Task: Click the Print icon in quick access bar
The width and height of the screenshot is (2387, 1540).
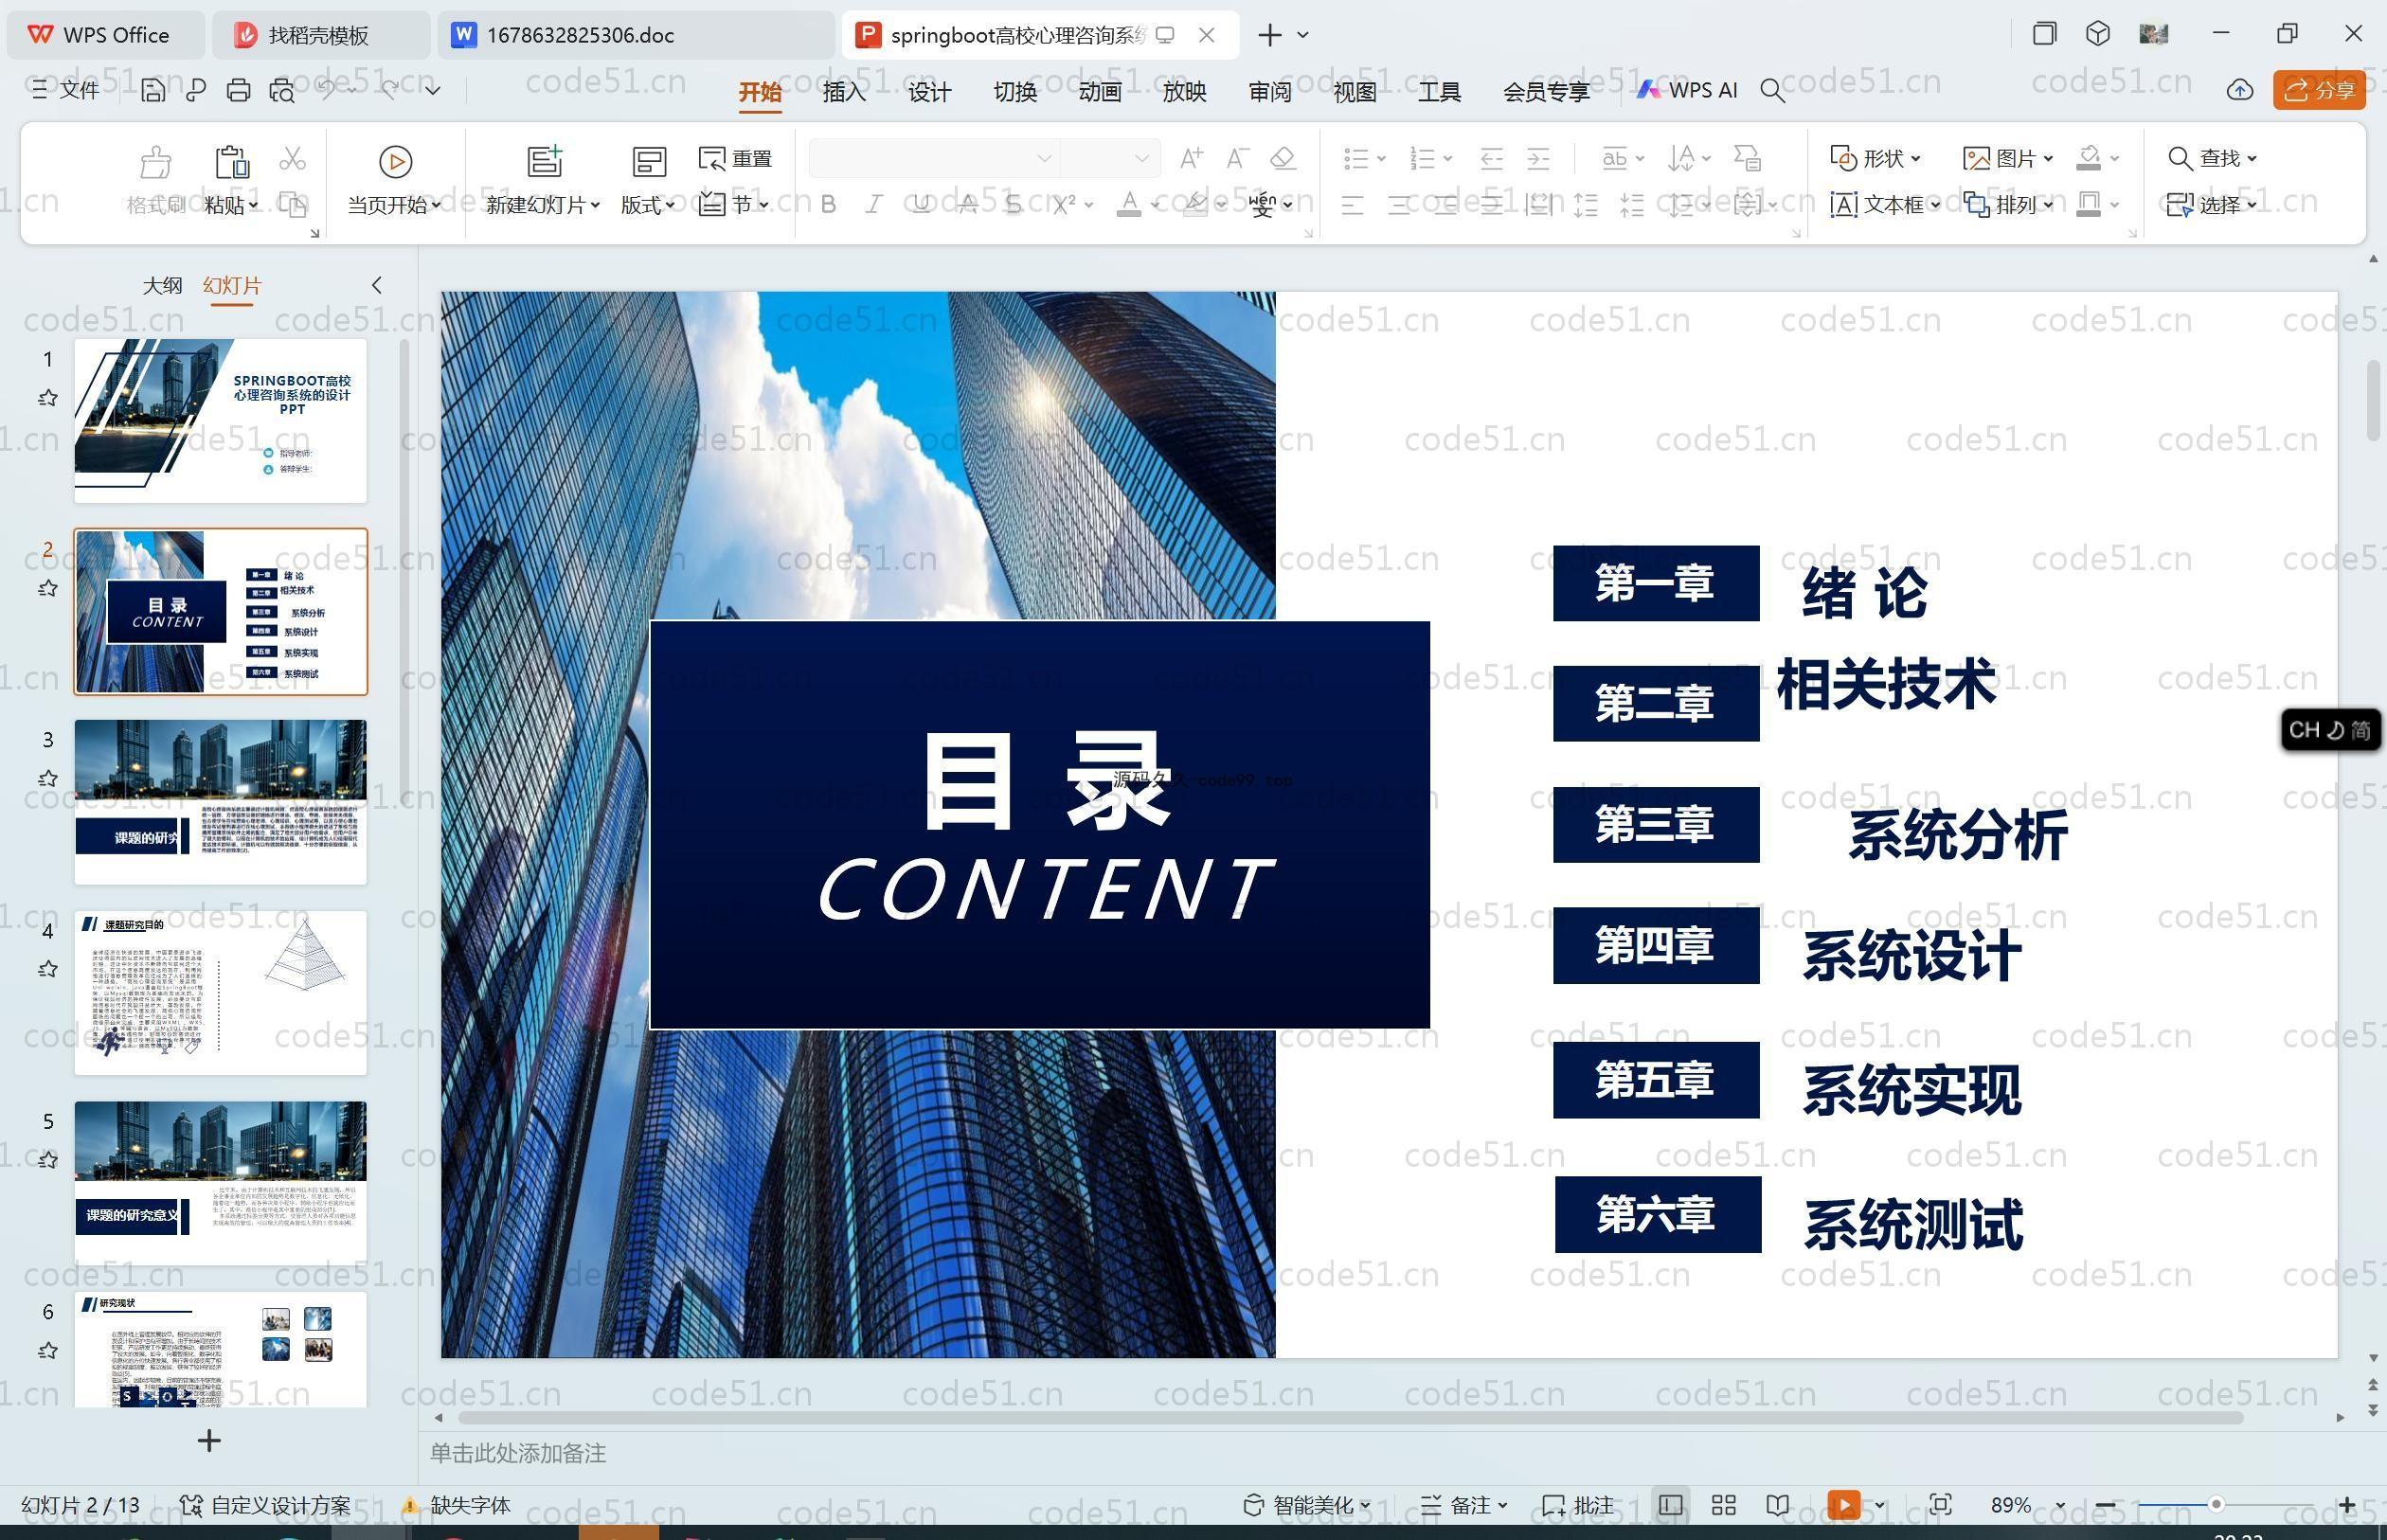Action: click(238, 91)
